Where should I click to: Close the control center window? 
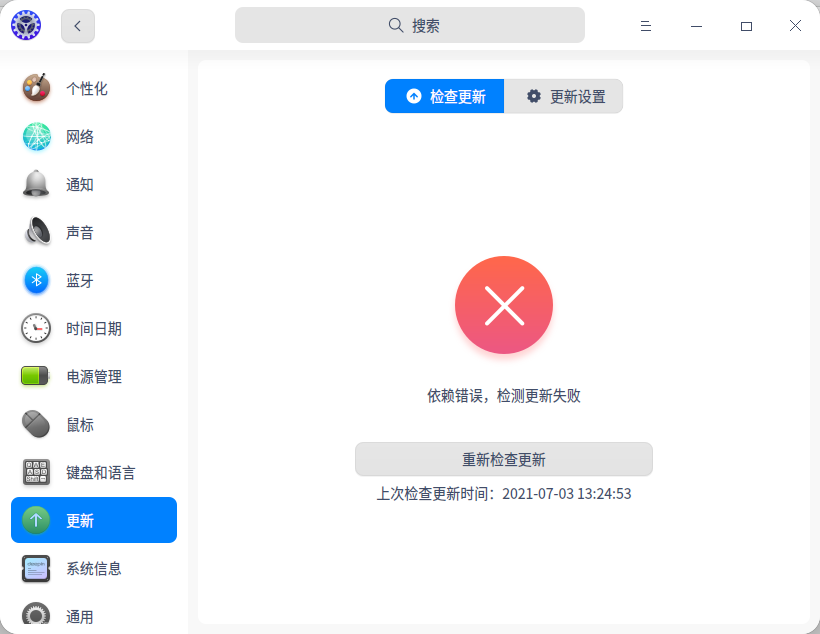[795, 25]
